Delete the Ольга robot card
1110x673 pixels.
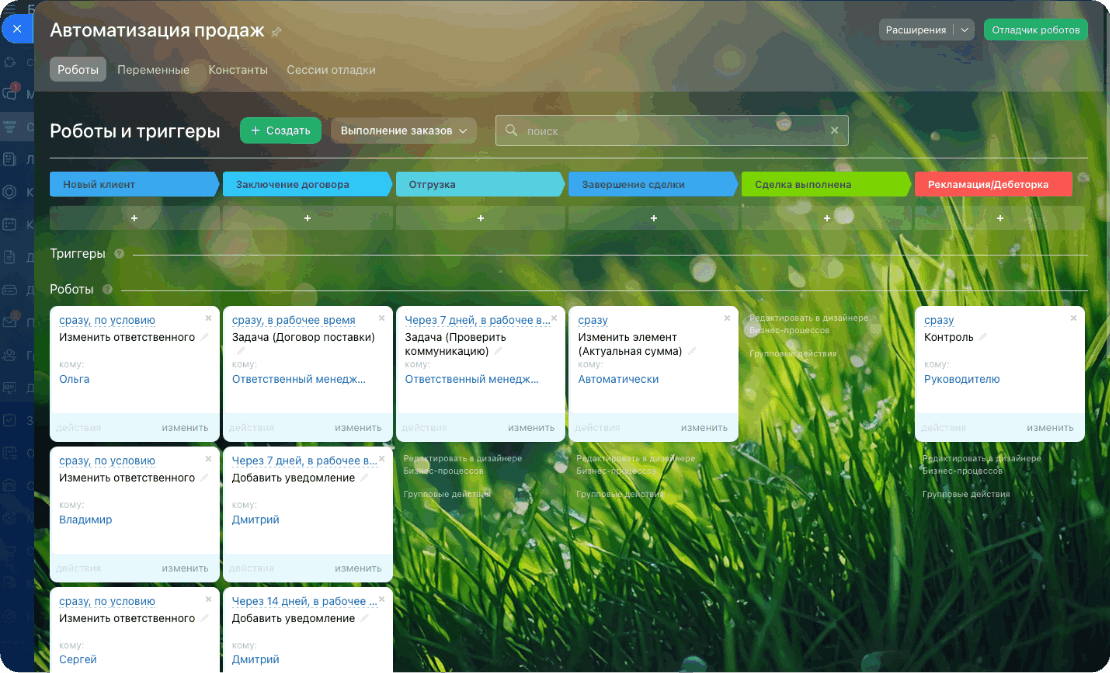(x=209, y=318)
